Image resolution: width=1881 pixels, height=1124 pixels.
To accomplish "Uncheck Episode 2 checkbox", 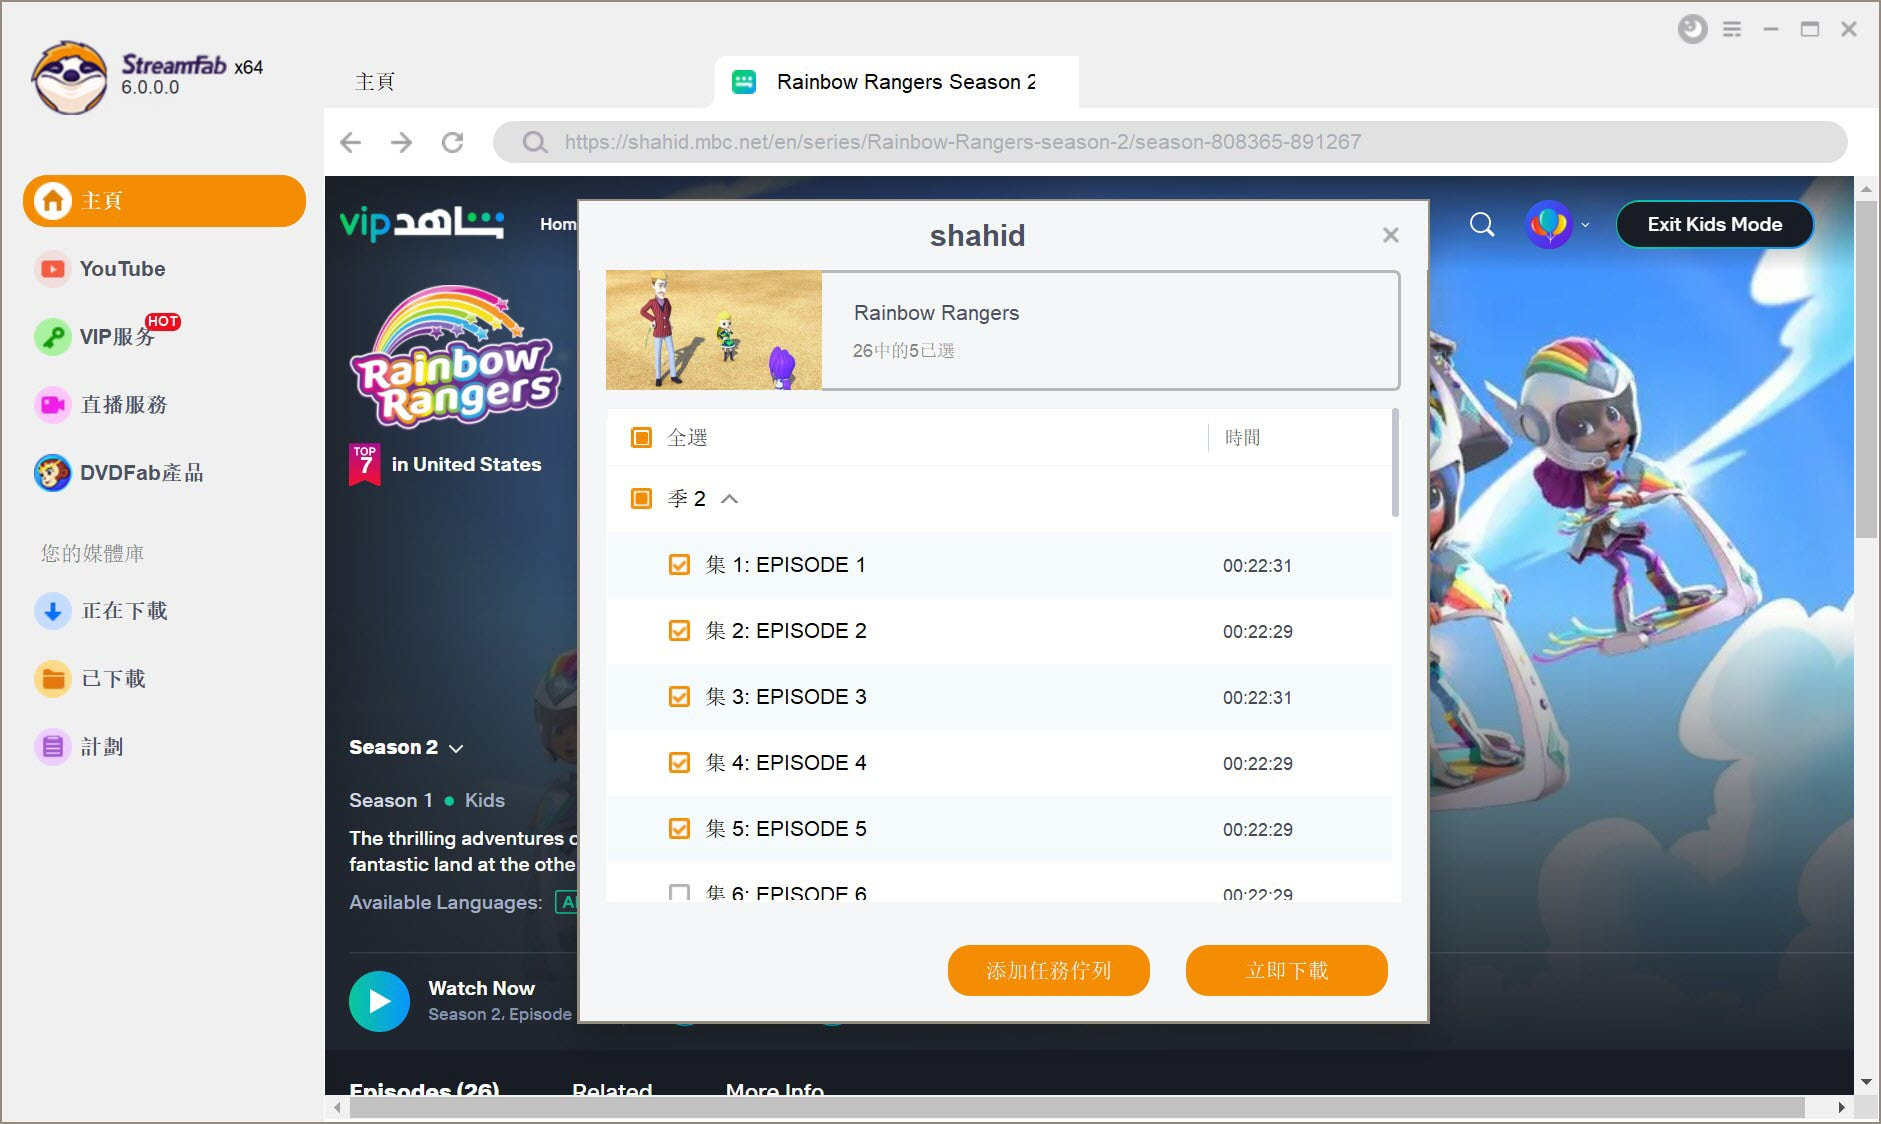I will (679, 631).
